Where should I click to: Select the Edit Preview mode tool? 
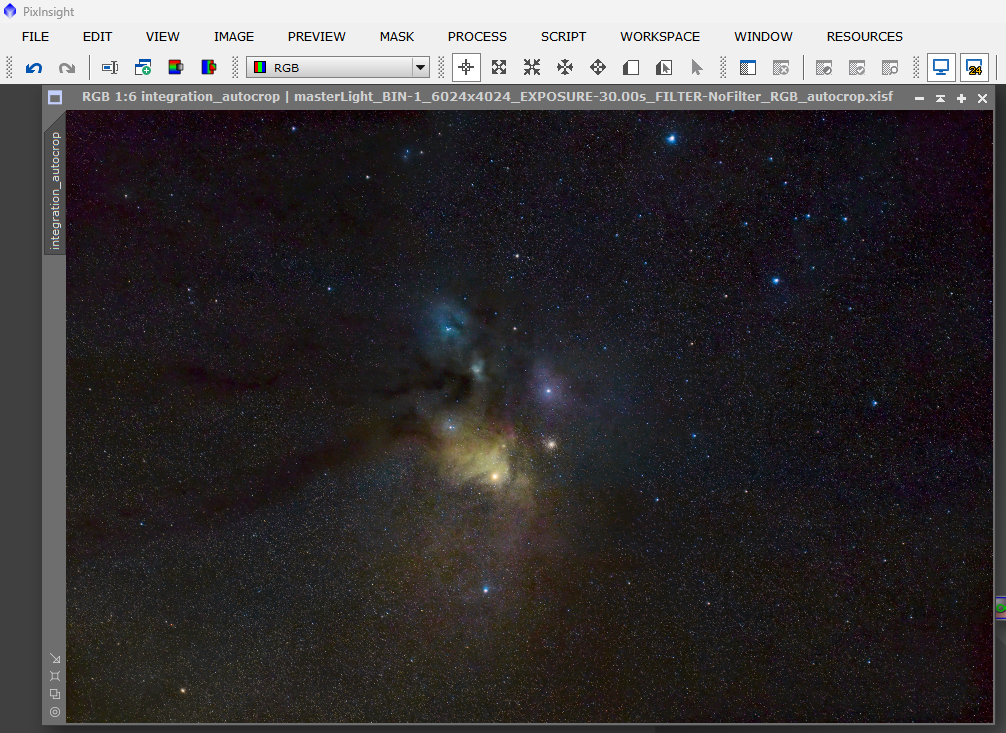(664, 67)
